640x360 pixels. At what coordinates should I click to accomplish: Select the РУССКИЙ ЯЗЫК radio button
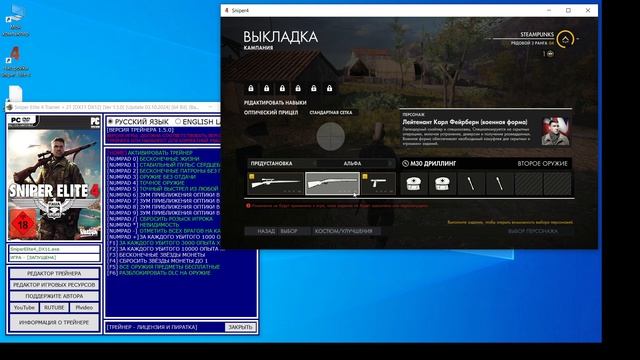[110, 122]
